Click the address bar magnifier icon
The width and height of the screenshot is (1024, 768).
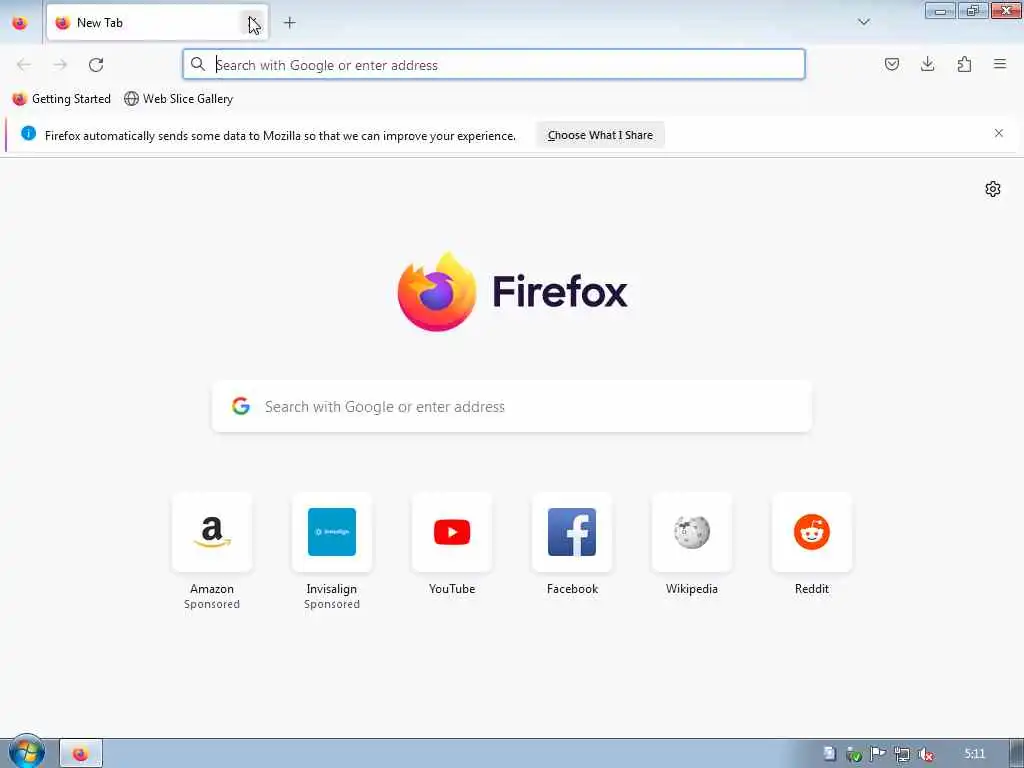(197, 64)
